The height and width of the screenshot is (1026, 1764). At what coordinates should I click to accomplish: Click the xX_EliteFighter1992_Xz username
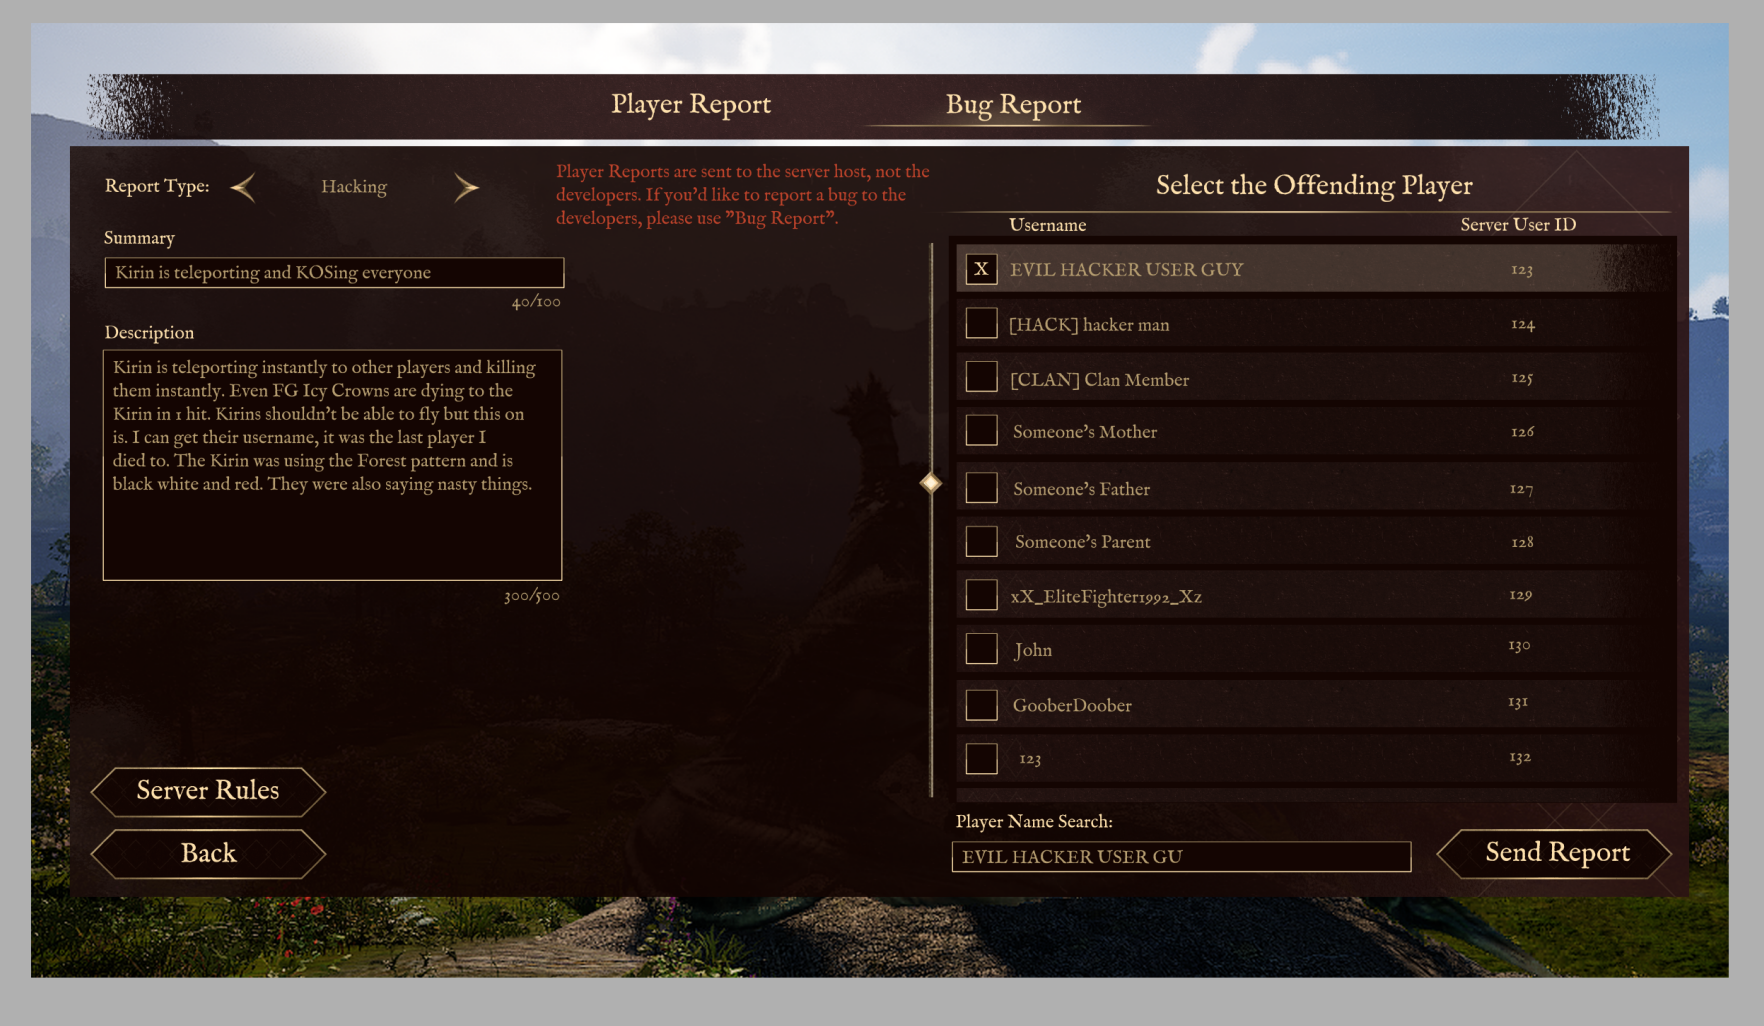pos(1106,597)
